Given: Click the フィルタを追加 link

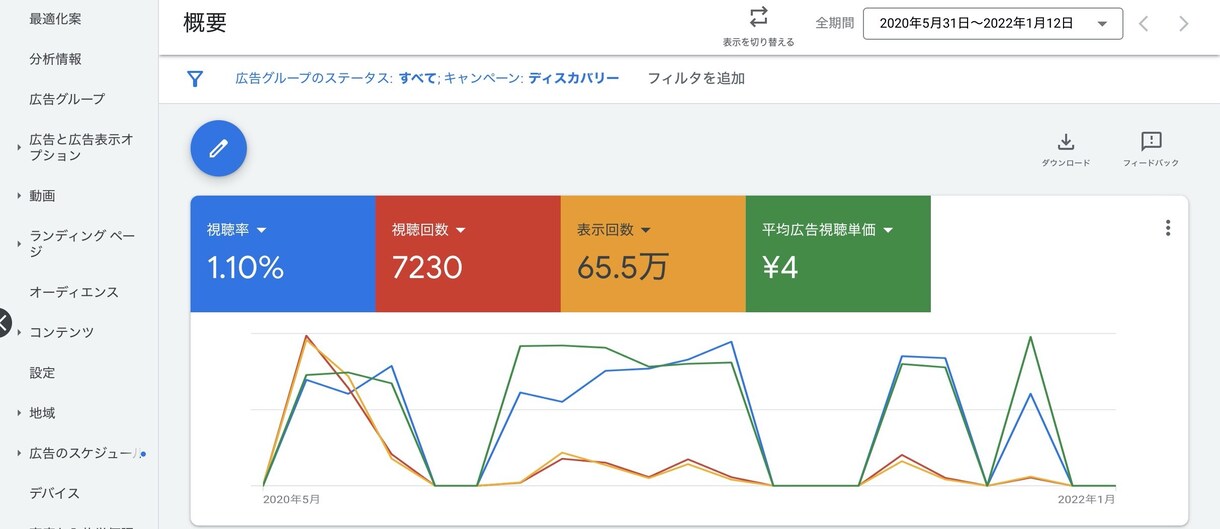Looking at the screenshot, I should (x=696, y=78).
